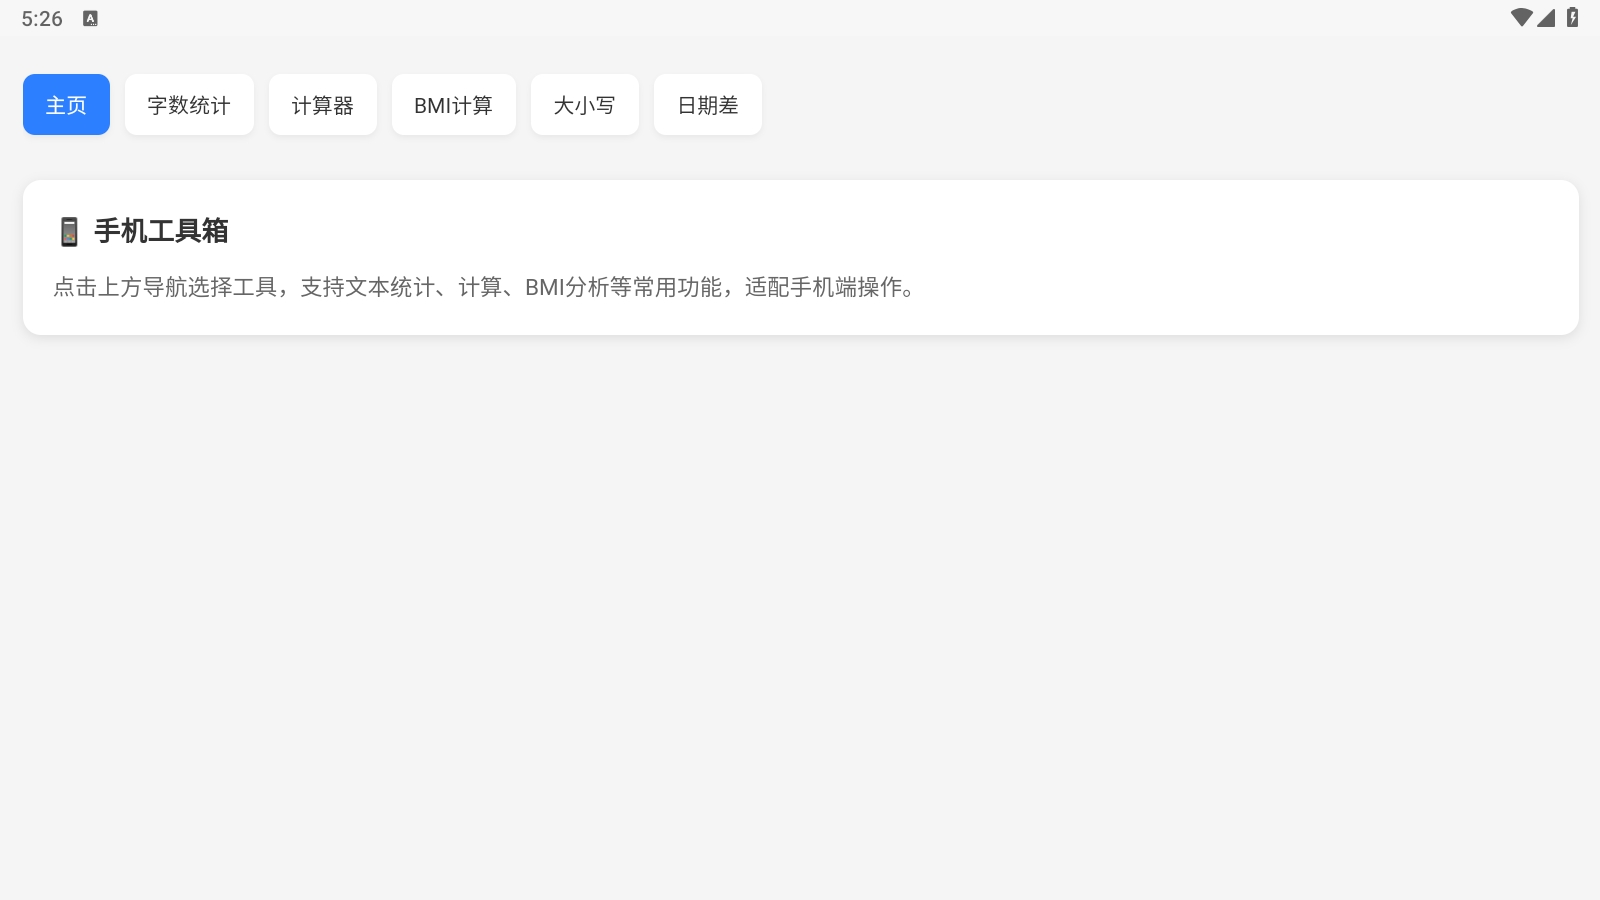
Task: Open the 大小写 case converter tool
Action: (585, 104)
